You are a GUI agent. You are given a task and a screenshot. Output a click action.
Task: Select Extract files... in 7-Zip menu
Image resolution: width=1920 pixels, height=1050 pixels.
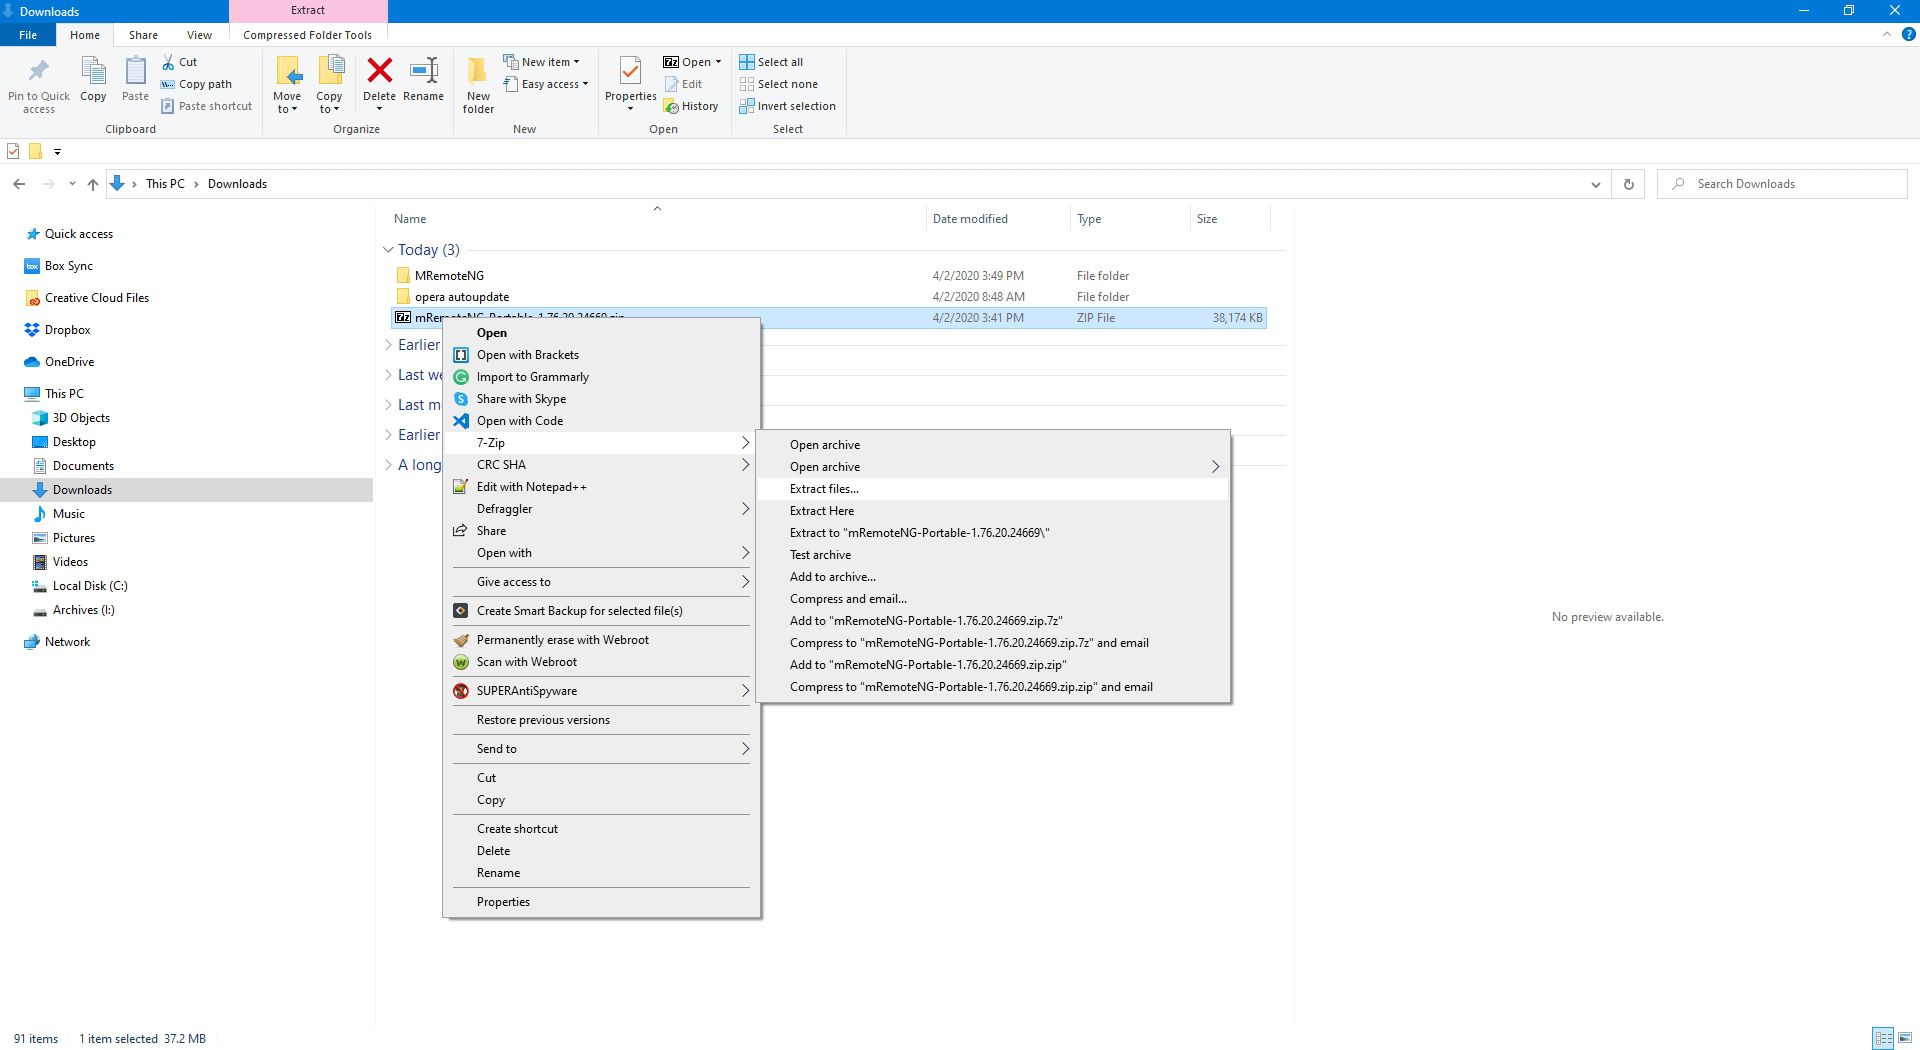pos(992,489)
